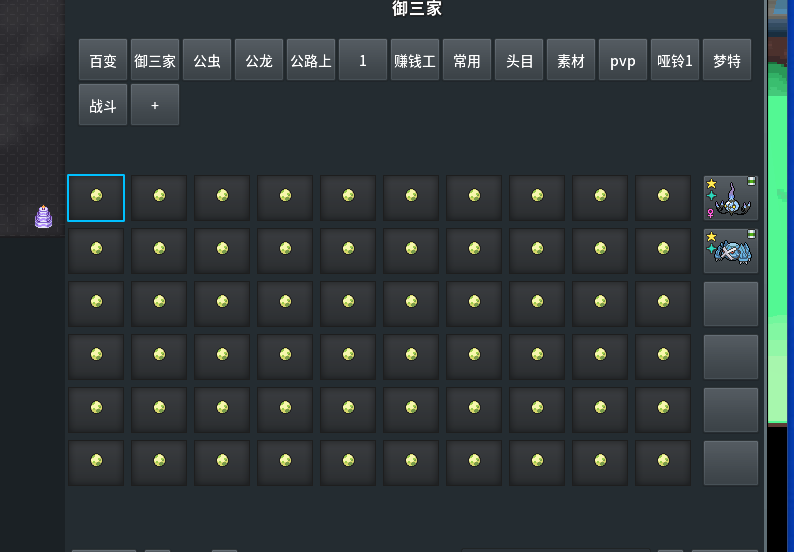Choose the second egg in the top row
This screenshot has width=794, height=552.
(x=159, y=198)
